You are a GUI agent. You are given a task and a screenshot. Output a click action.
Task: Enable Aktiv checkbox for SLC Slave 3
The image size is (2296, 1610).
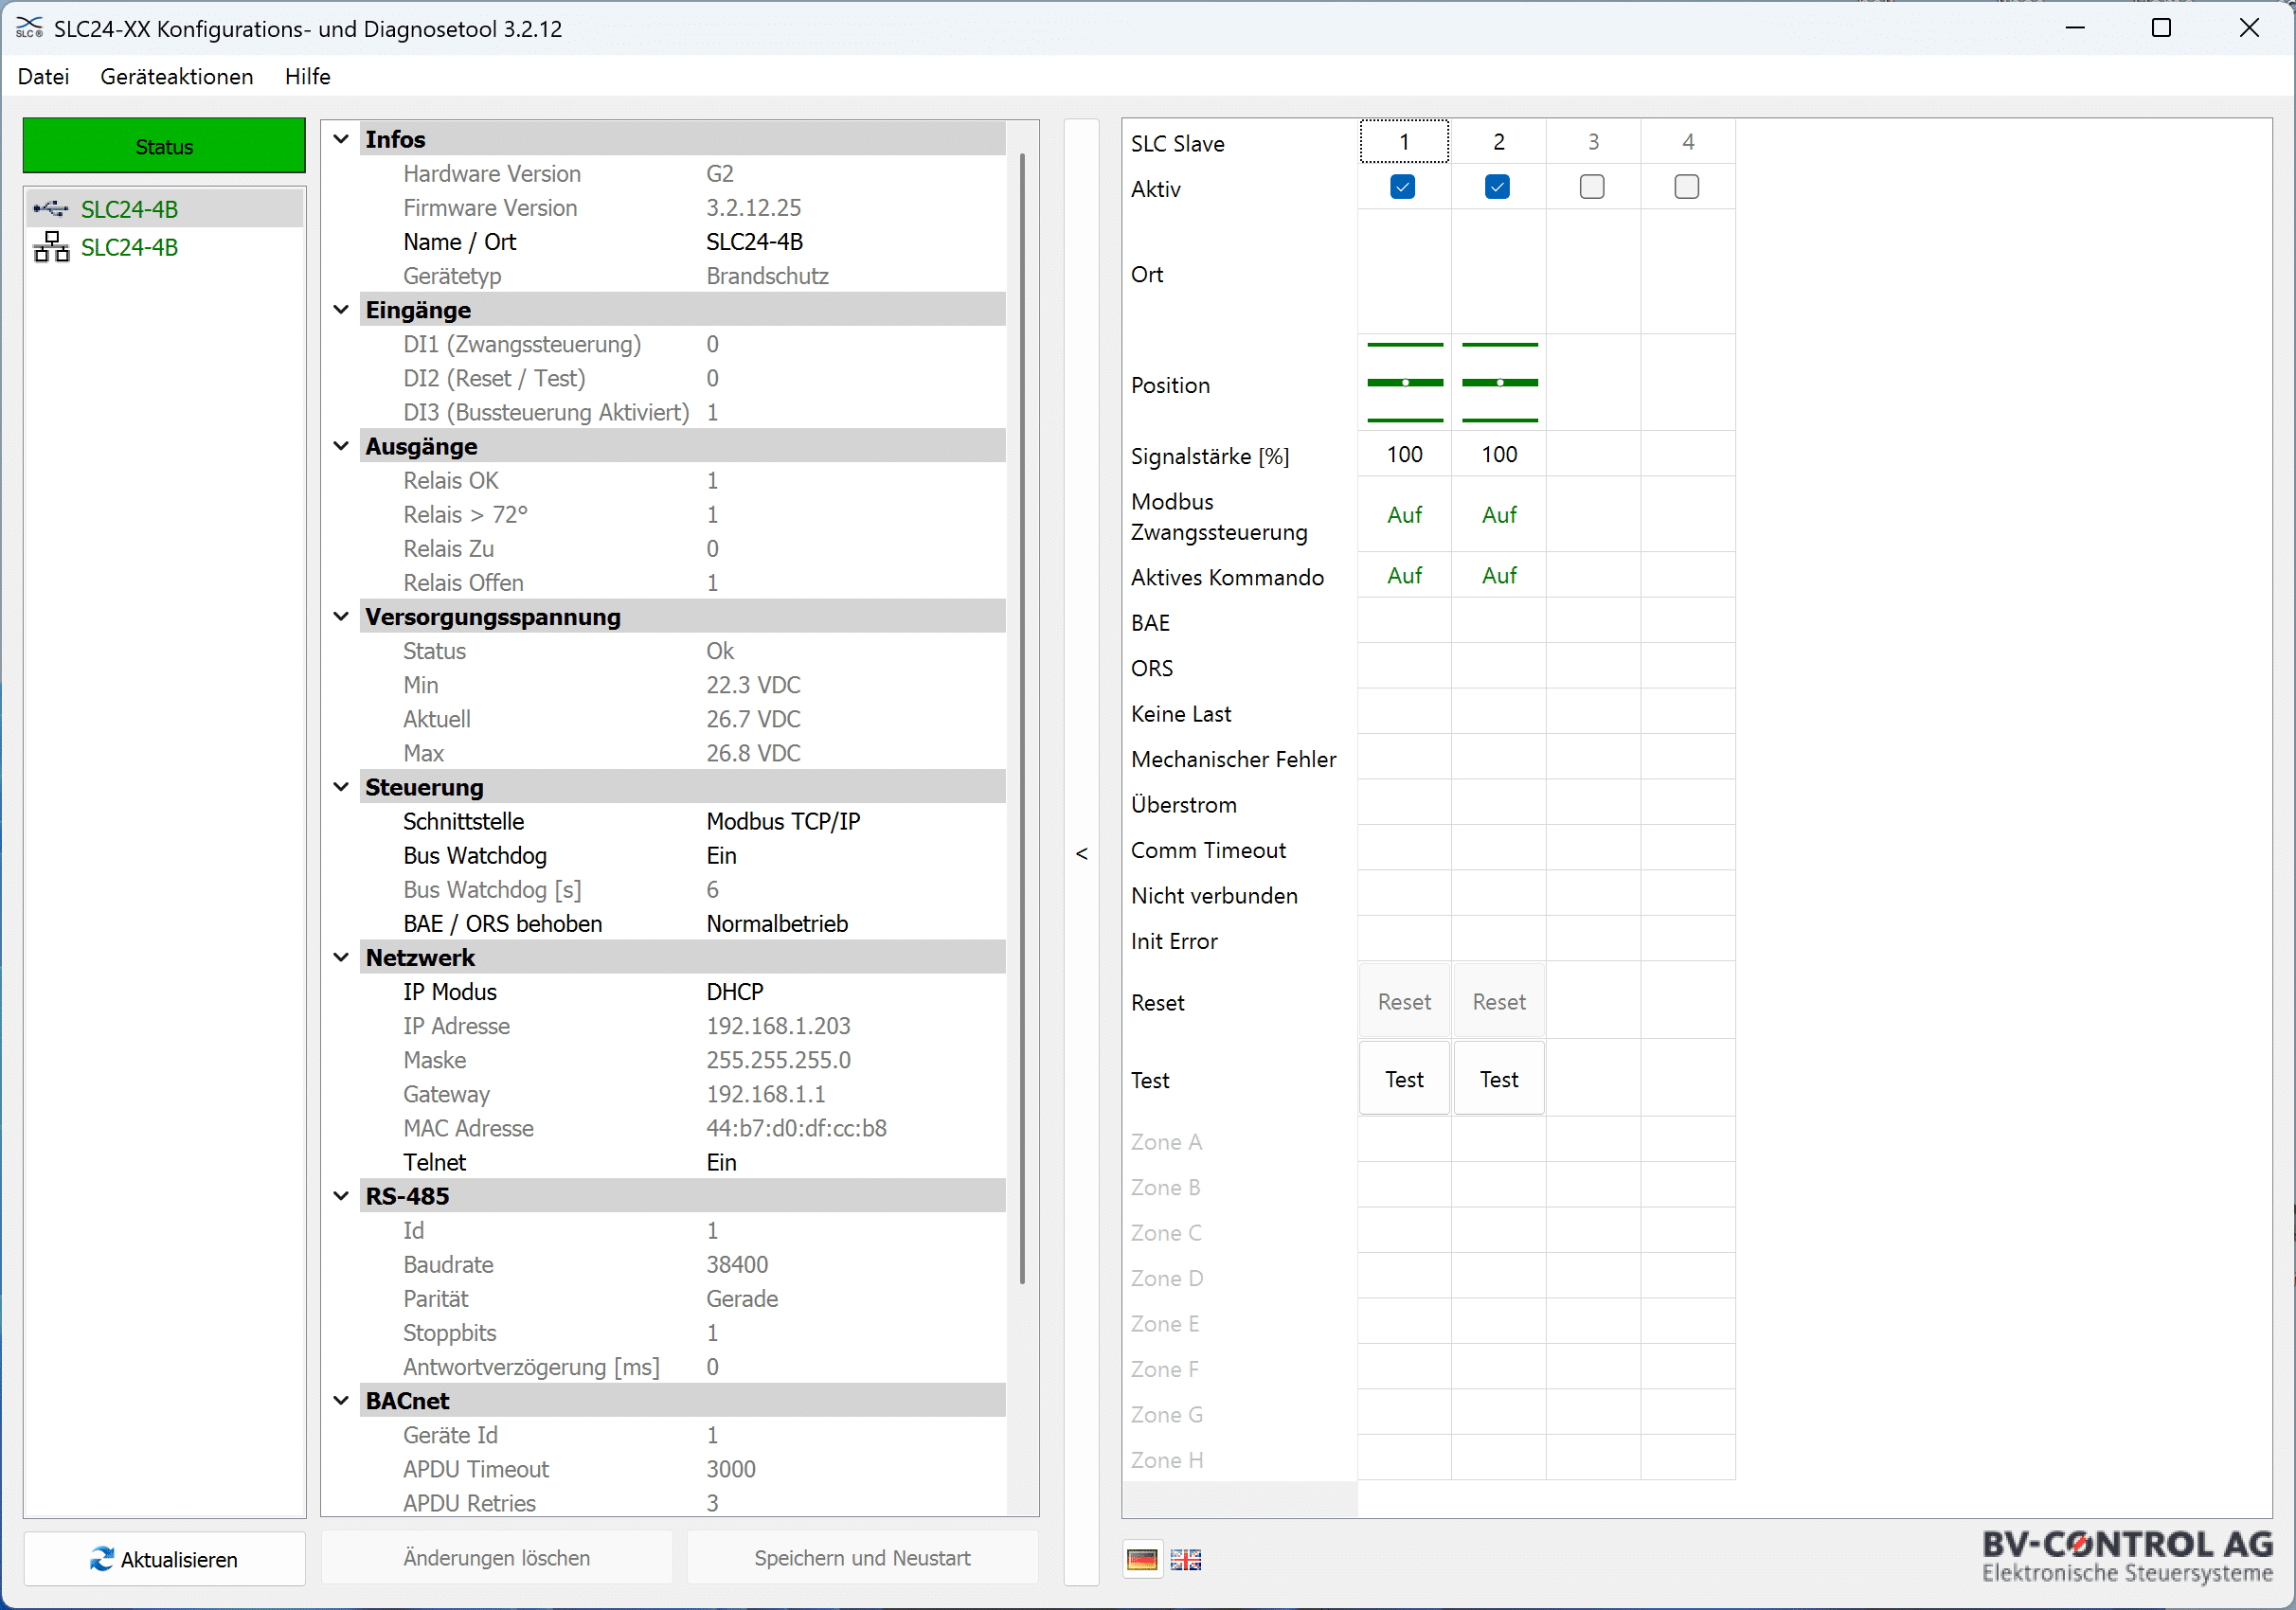tap(1592, 187)
